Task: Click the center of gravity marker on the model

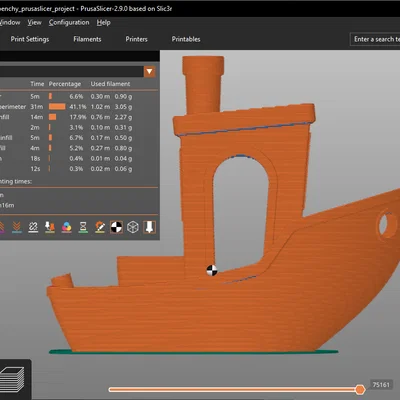Action: (212, 270)
